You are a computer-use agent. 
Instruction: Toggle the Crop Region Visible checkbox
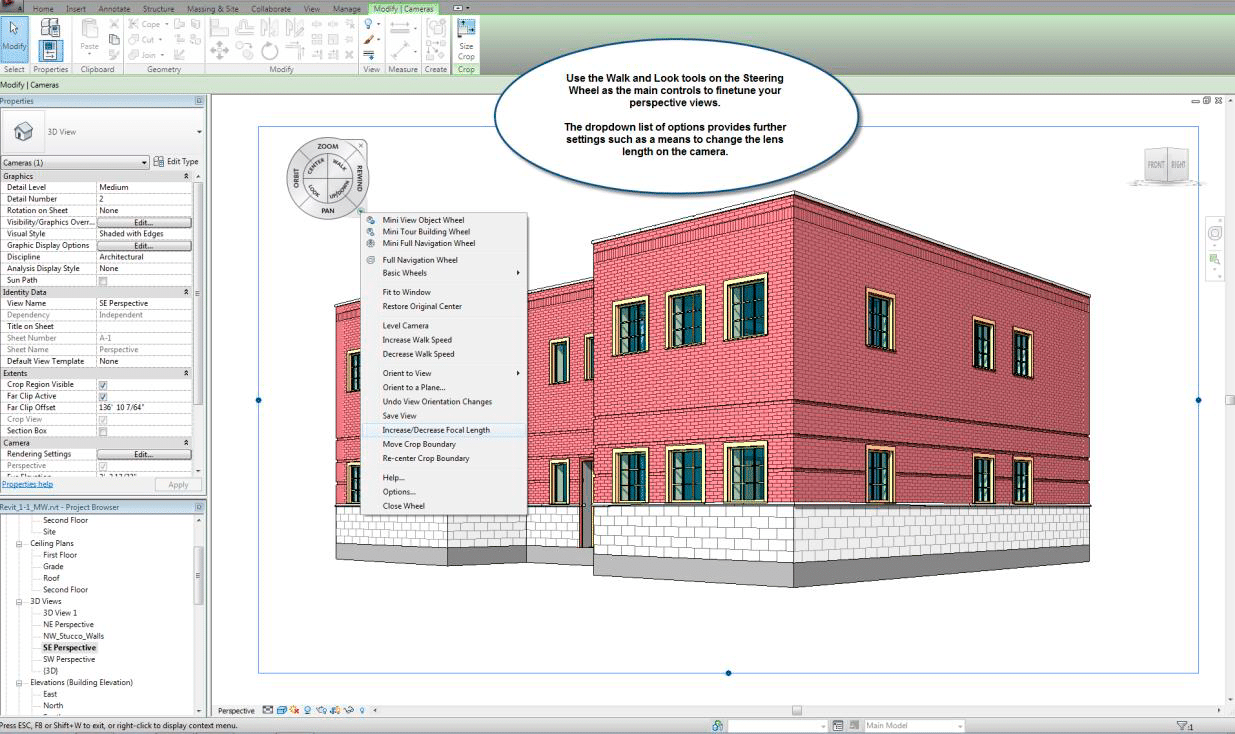[103, 385]
